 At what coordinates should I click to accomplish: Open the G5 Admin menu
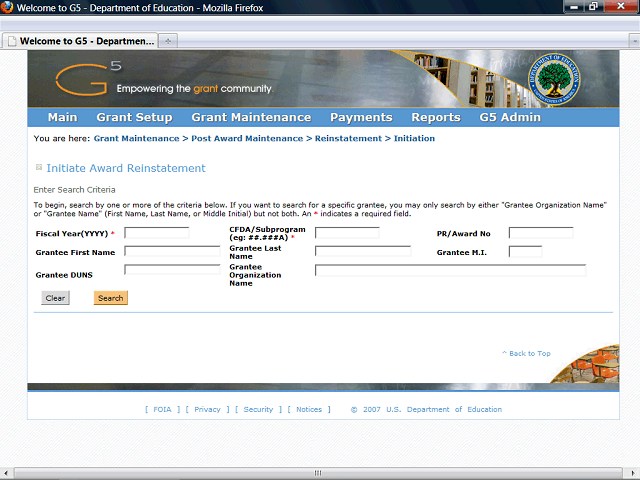[x=510, y=117]
